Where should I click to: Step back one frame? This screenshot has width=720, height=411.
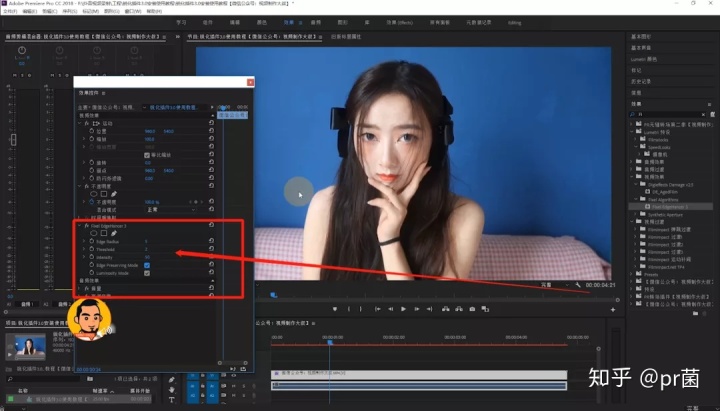tap(390, 309)
